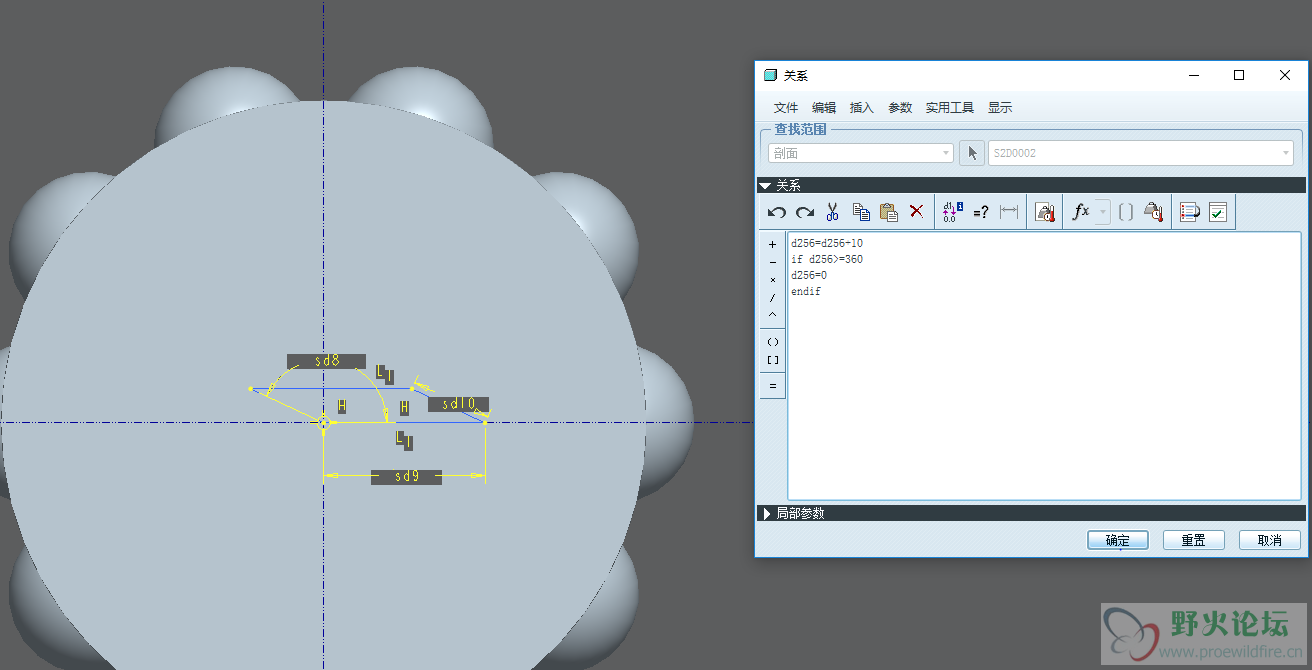Redo the relation edit
Viewport: 1312px width, 670px height.
coord(805,212)
